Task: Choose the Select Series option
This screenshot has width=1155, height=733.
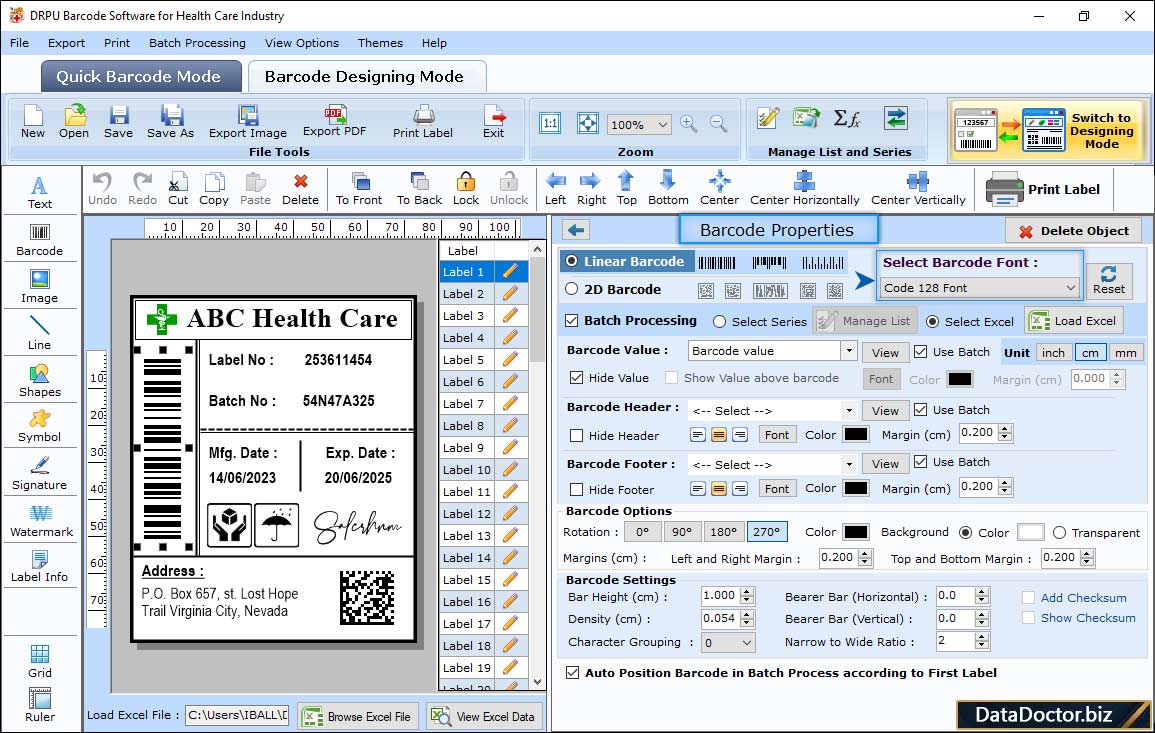Action: [x=720, y=322]
